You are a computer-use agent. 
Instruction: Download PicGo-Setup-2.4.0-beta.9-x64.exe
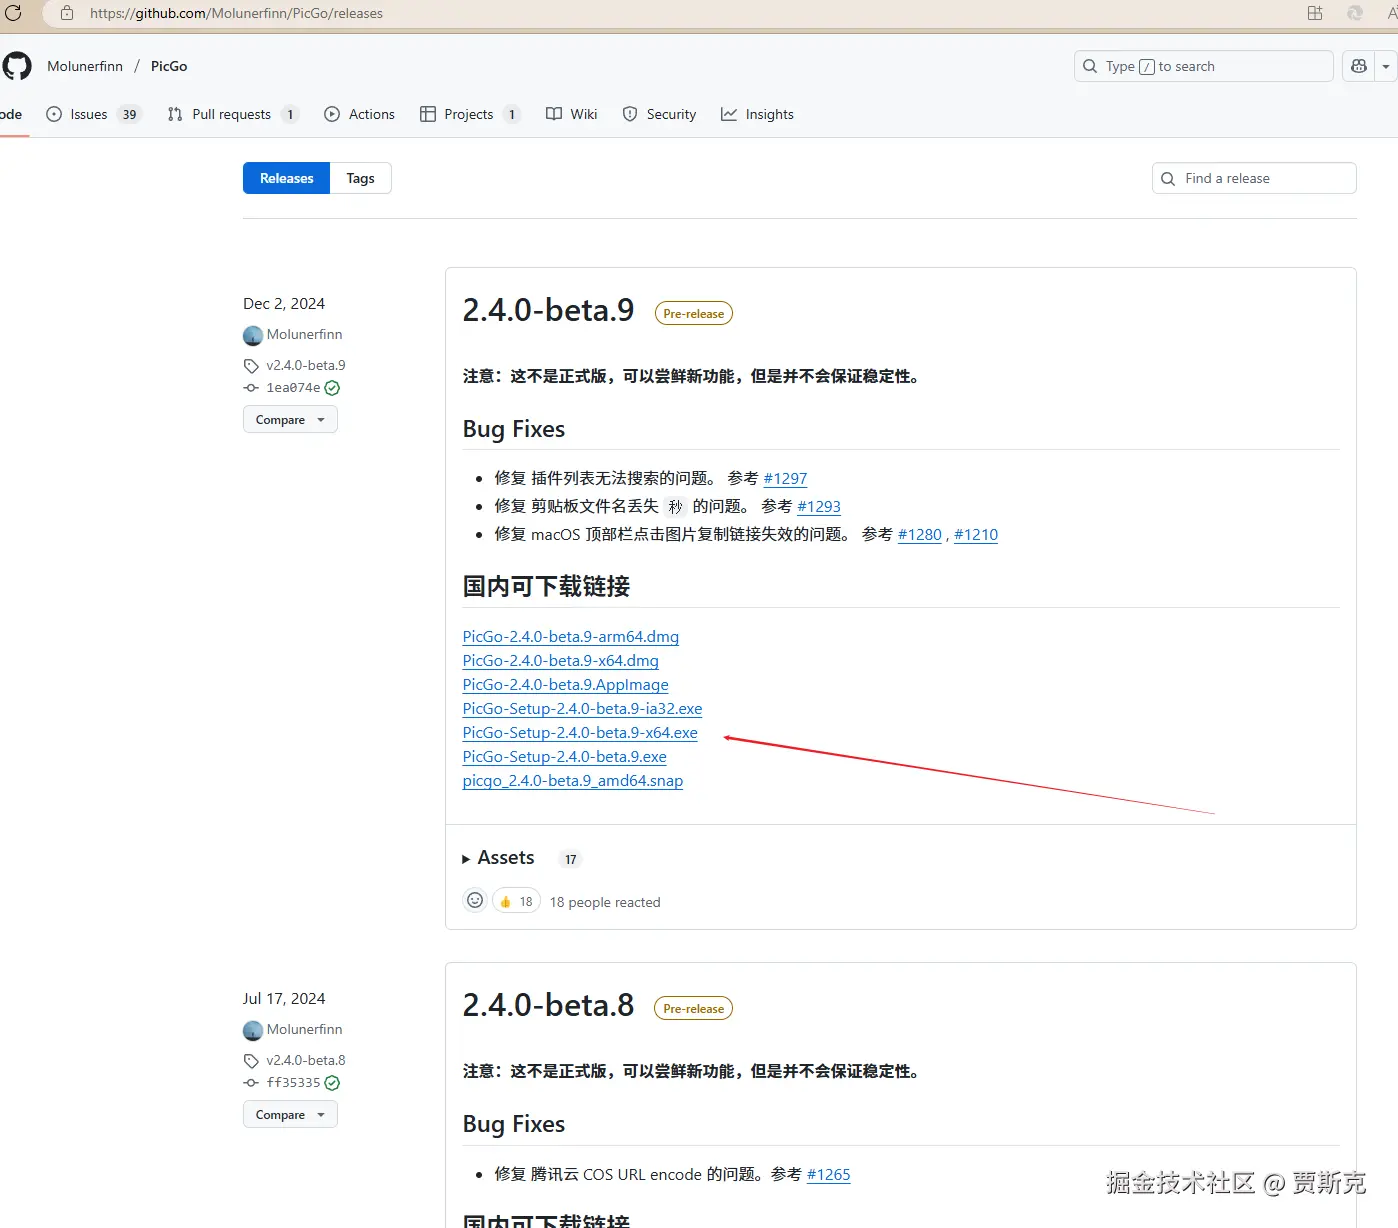[x=580, y=733]
